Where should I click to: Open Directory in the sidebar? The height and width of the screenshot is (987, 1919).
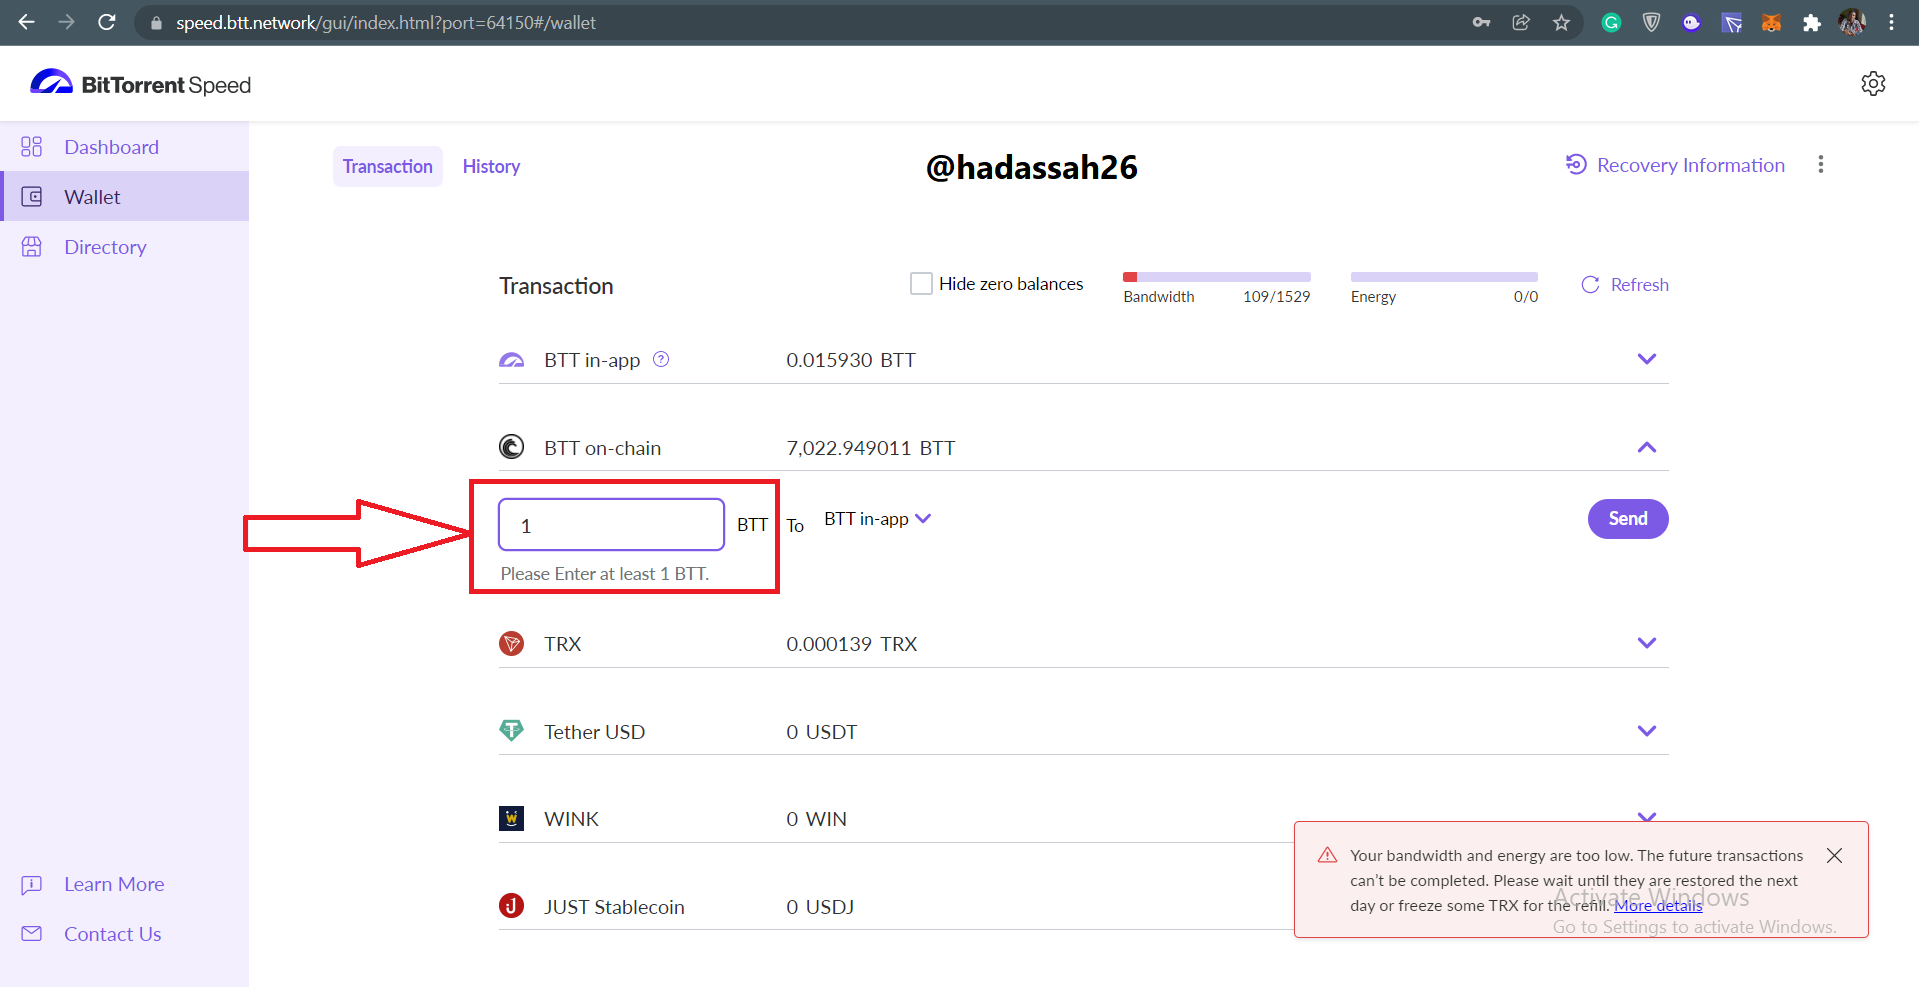coord(124,246)
